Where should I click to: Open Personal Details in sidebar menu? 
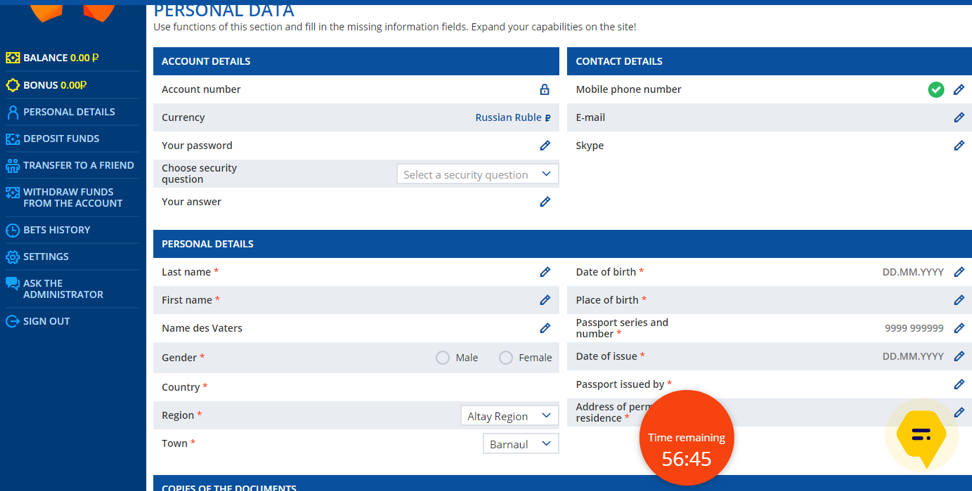coord(69,112)
